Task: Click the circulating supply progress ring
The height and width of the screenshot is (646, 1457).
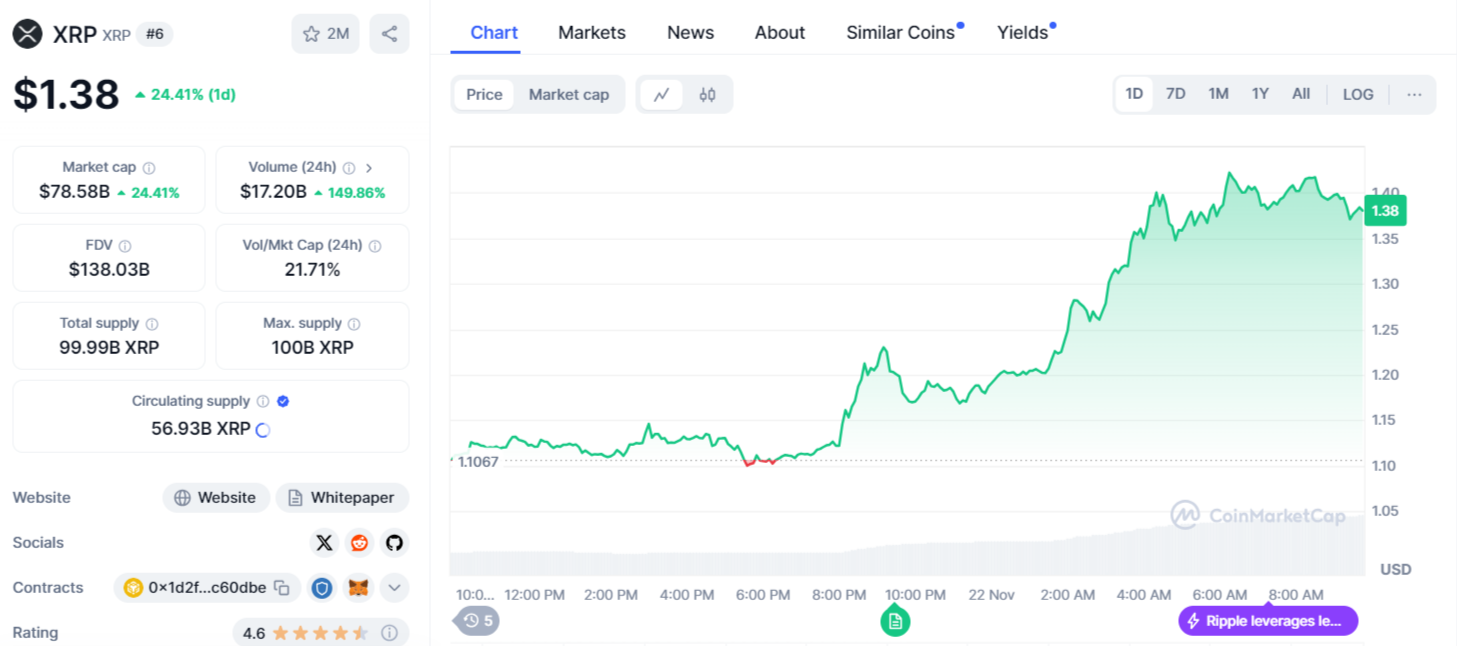Action: [x=263, y=430]
